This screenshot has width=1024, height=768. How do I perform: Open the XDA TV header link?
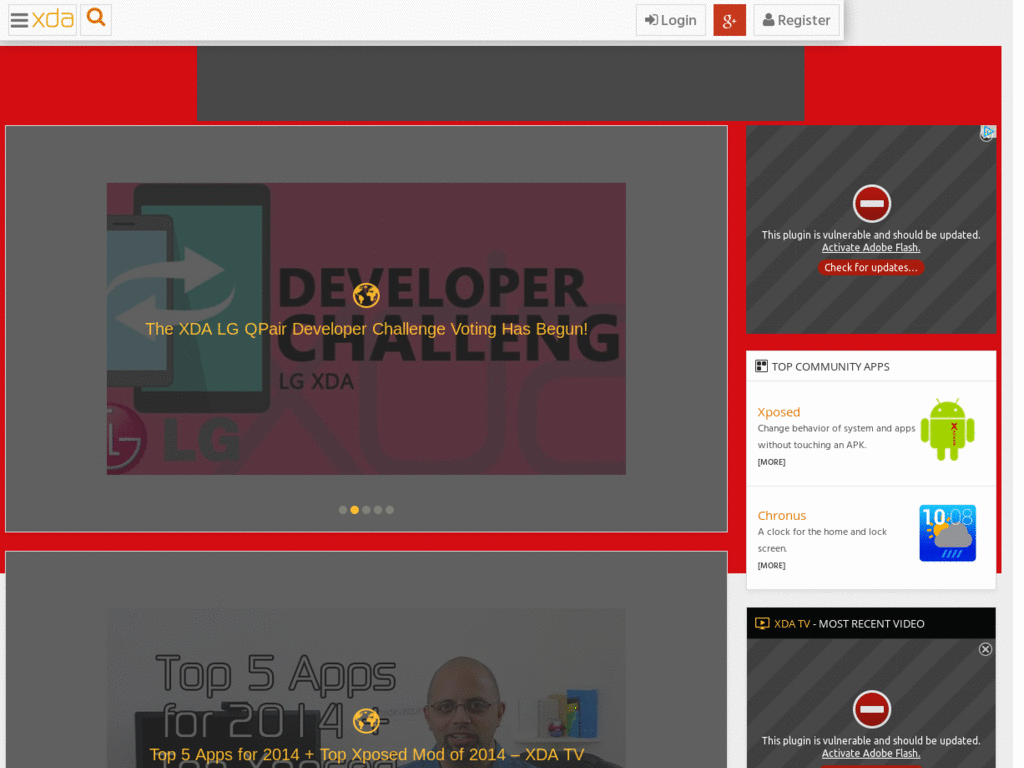pos(792,624)
